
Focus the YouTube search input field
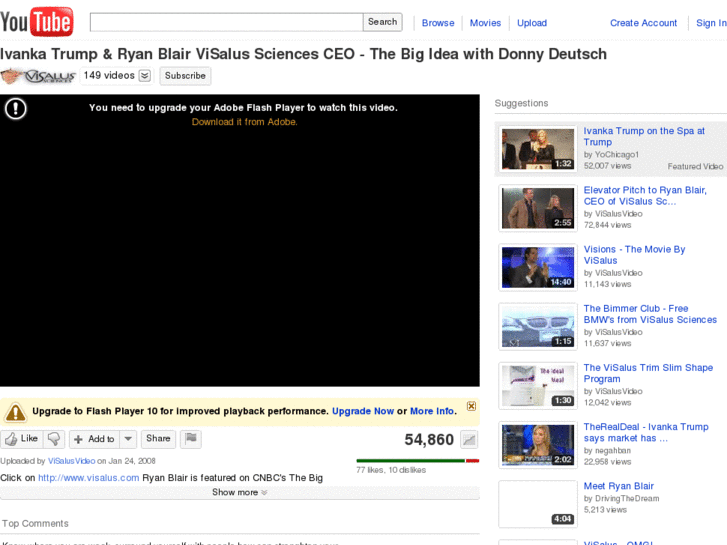click(226, 22)
